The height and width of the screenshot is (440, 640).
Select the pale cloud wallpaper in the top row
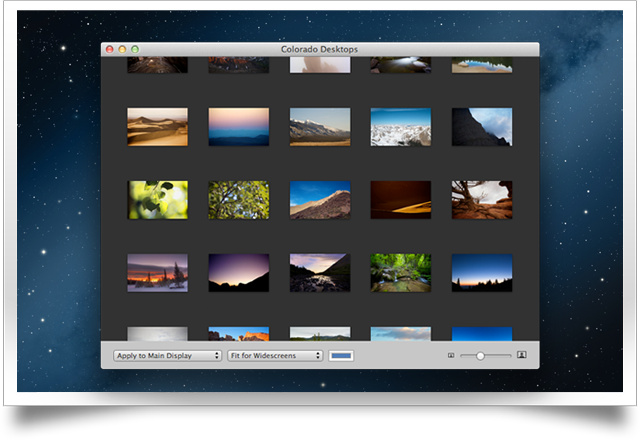(320, 65)
